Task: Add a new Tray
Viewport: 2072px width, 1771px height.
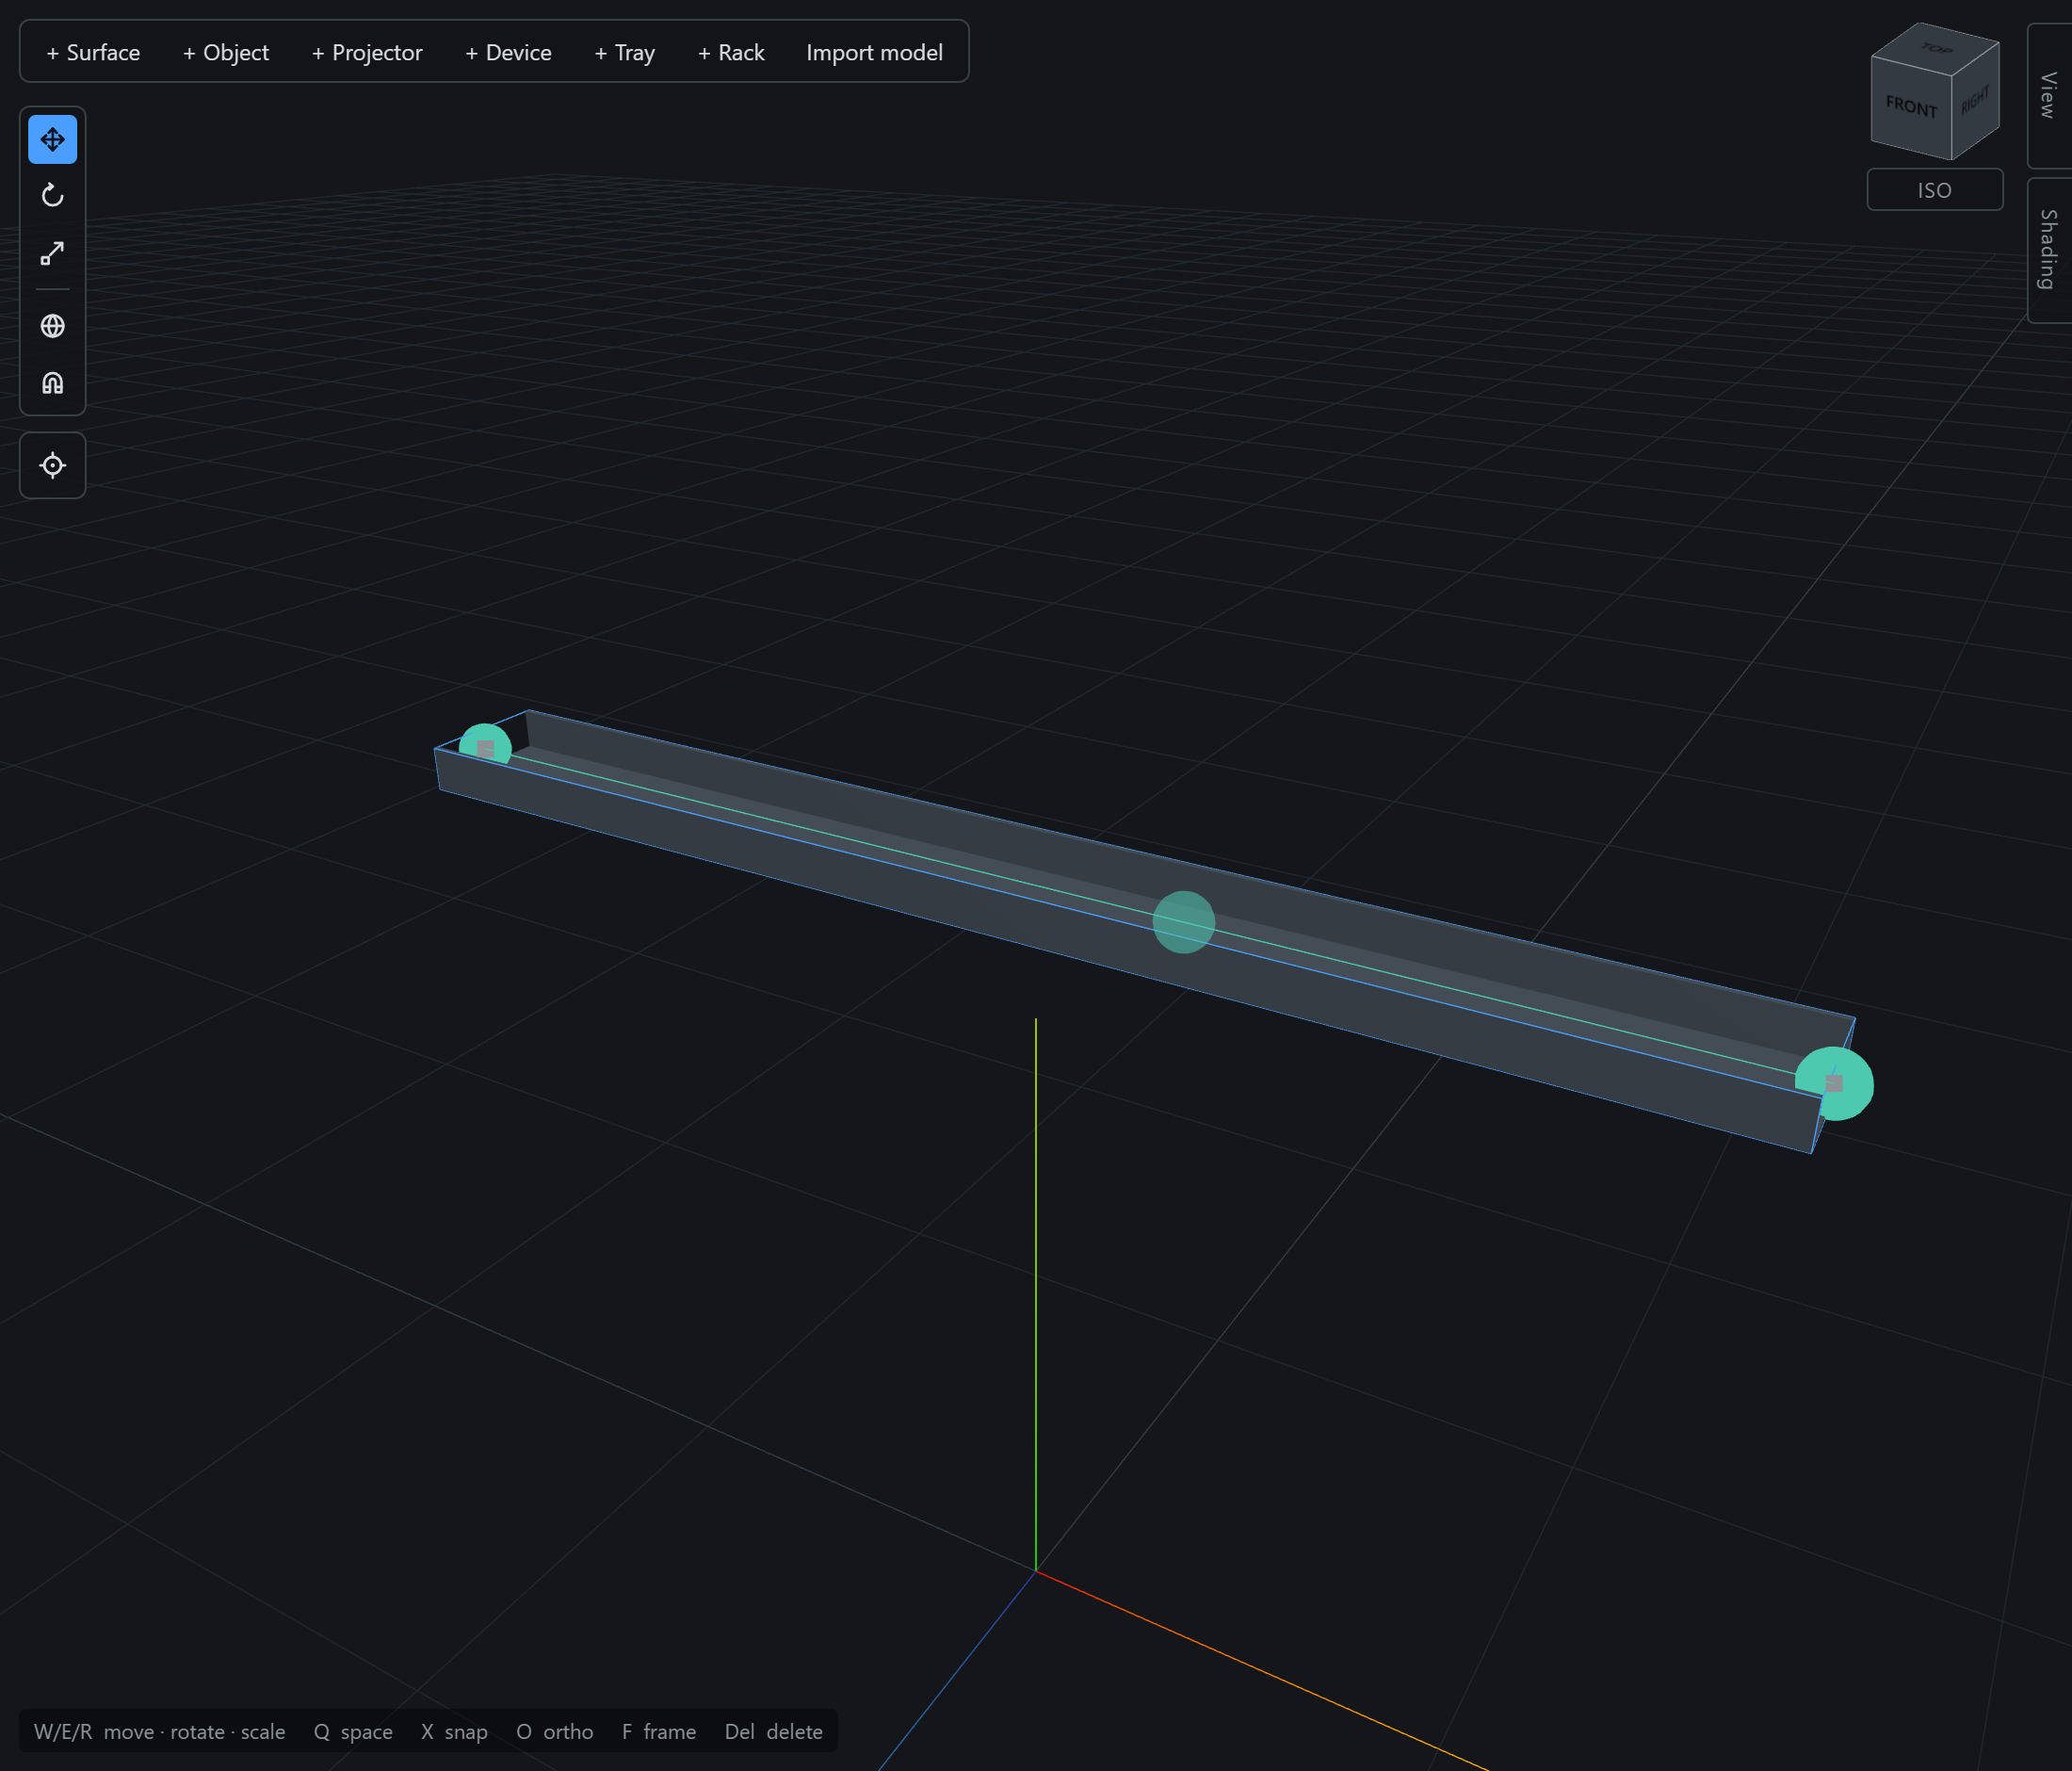Action: [624, 52]
